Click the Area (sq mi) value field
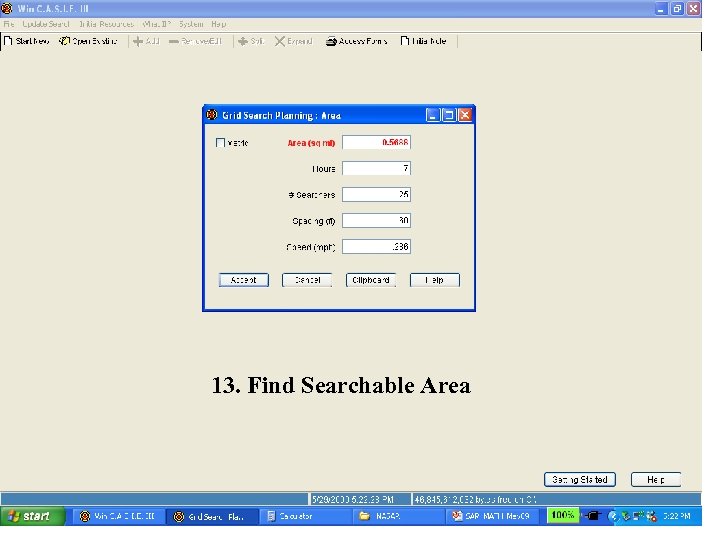 coord(377,142)
